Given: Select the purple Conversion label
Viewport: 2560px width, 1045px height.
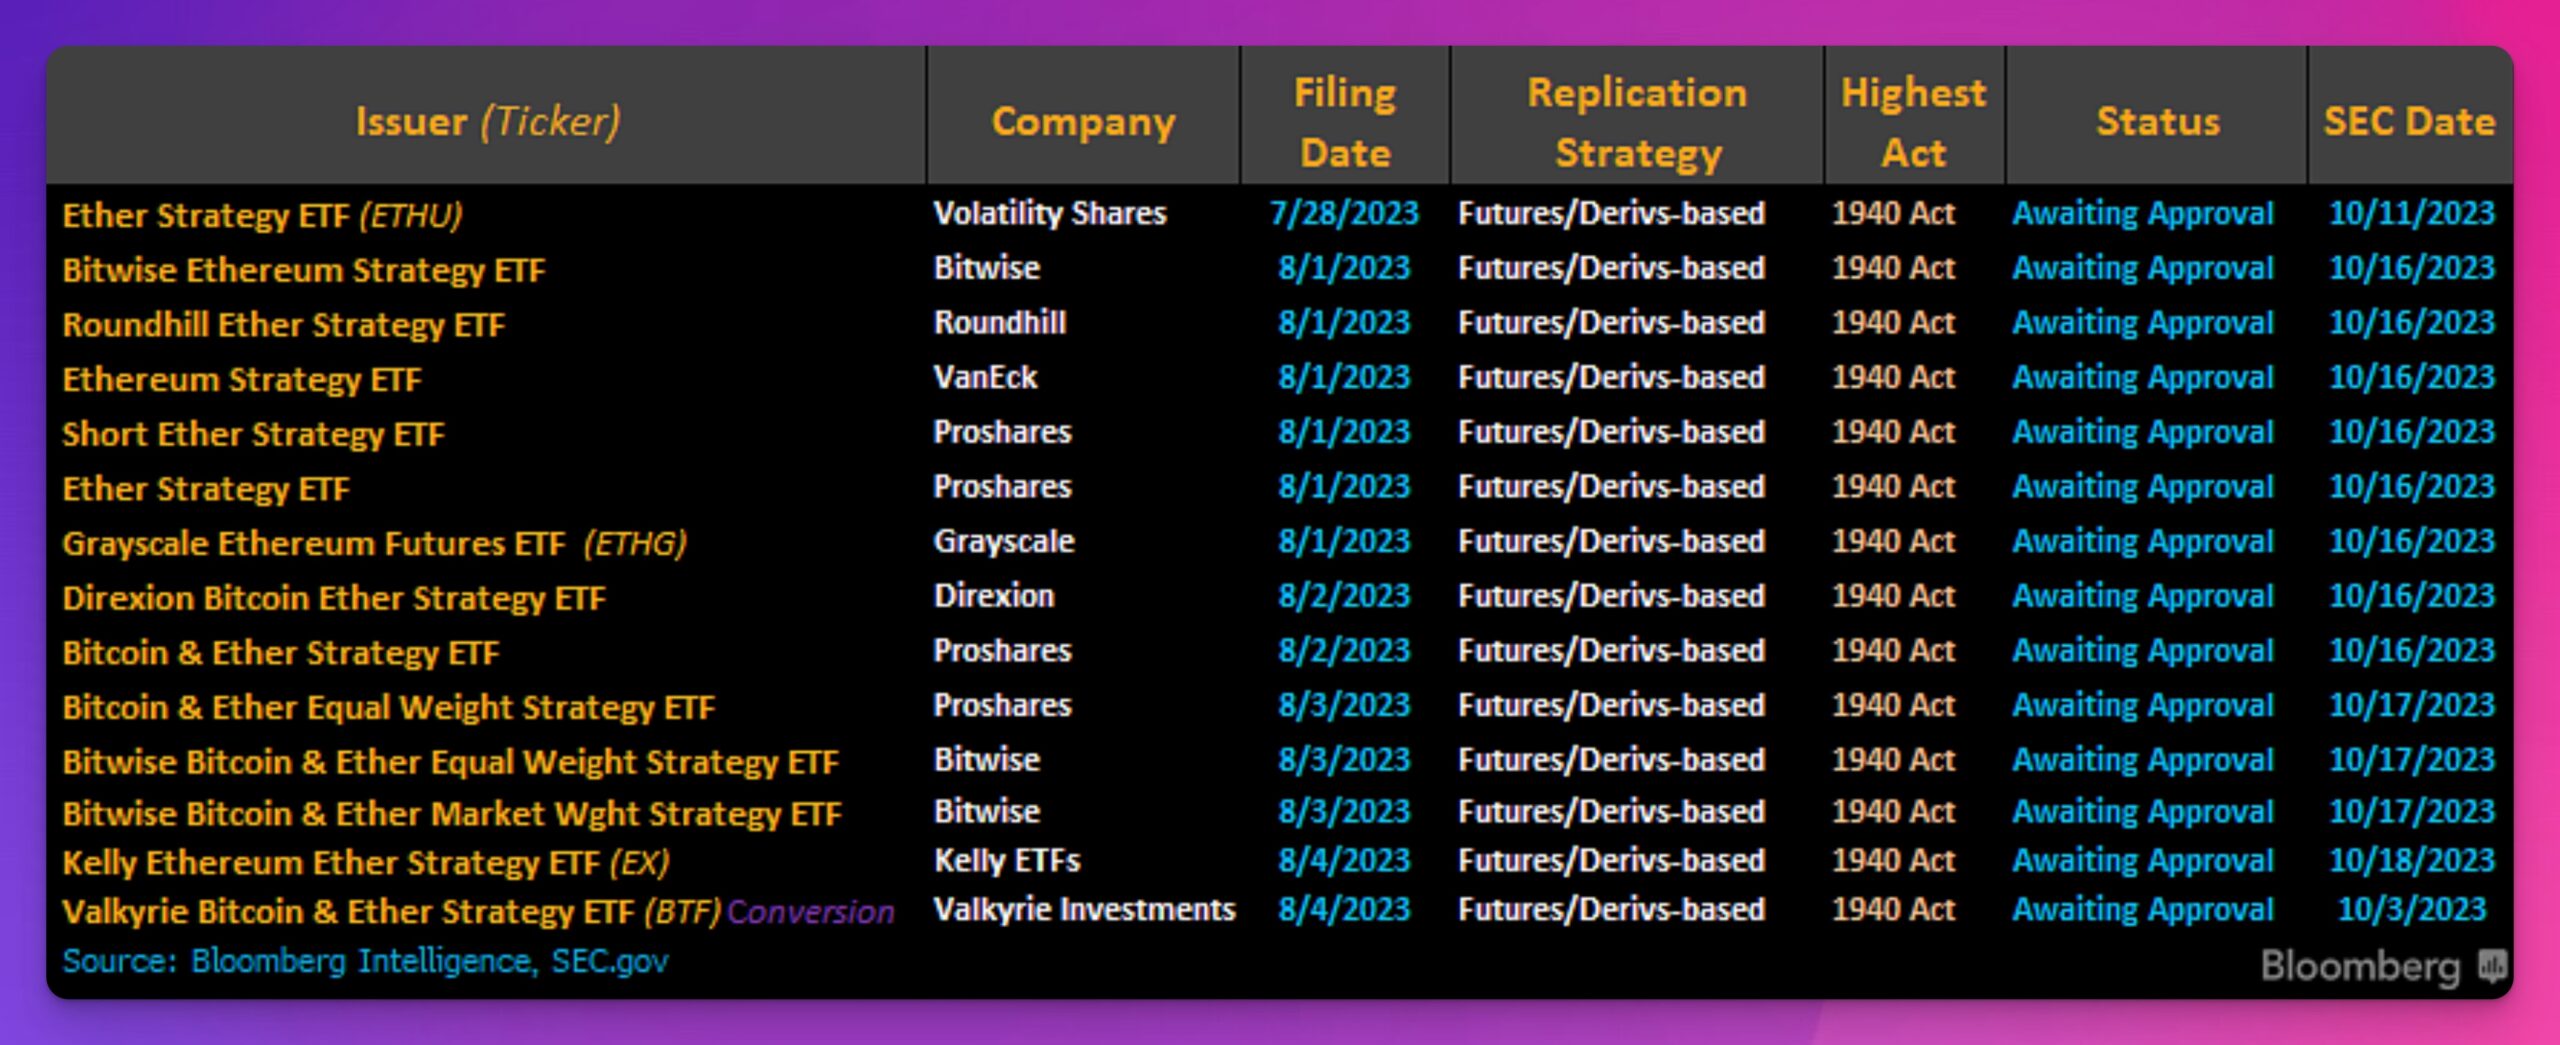Looking at the screenshot, I should (x=810, y=912).
